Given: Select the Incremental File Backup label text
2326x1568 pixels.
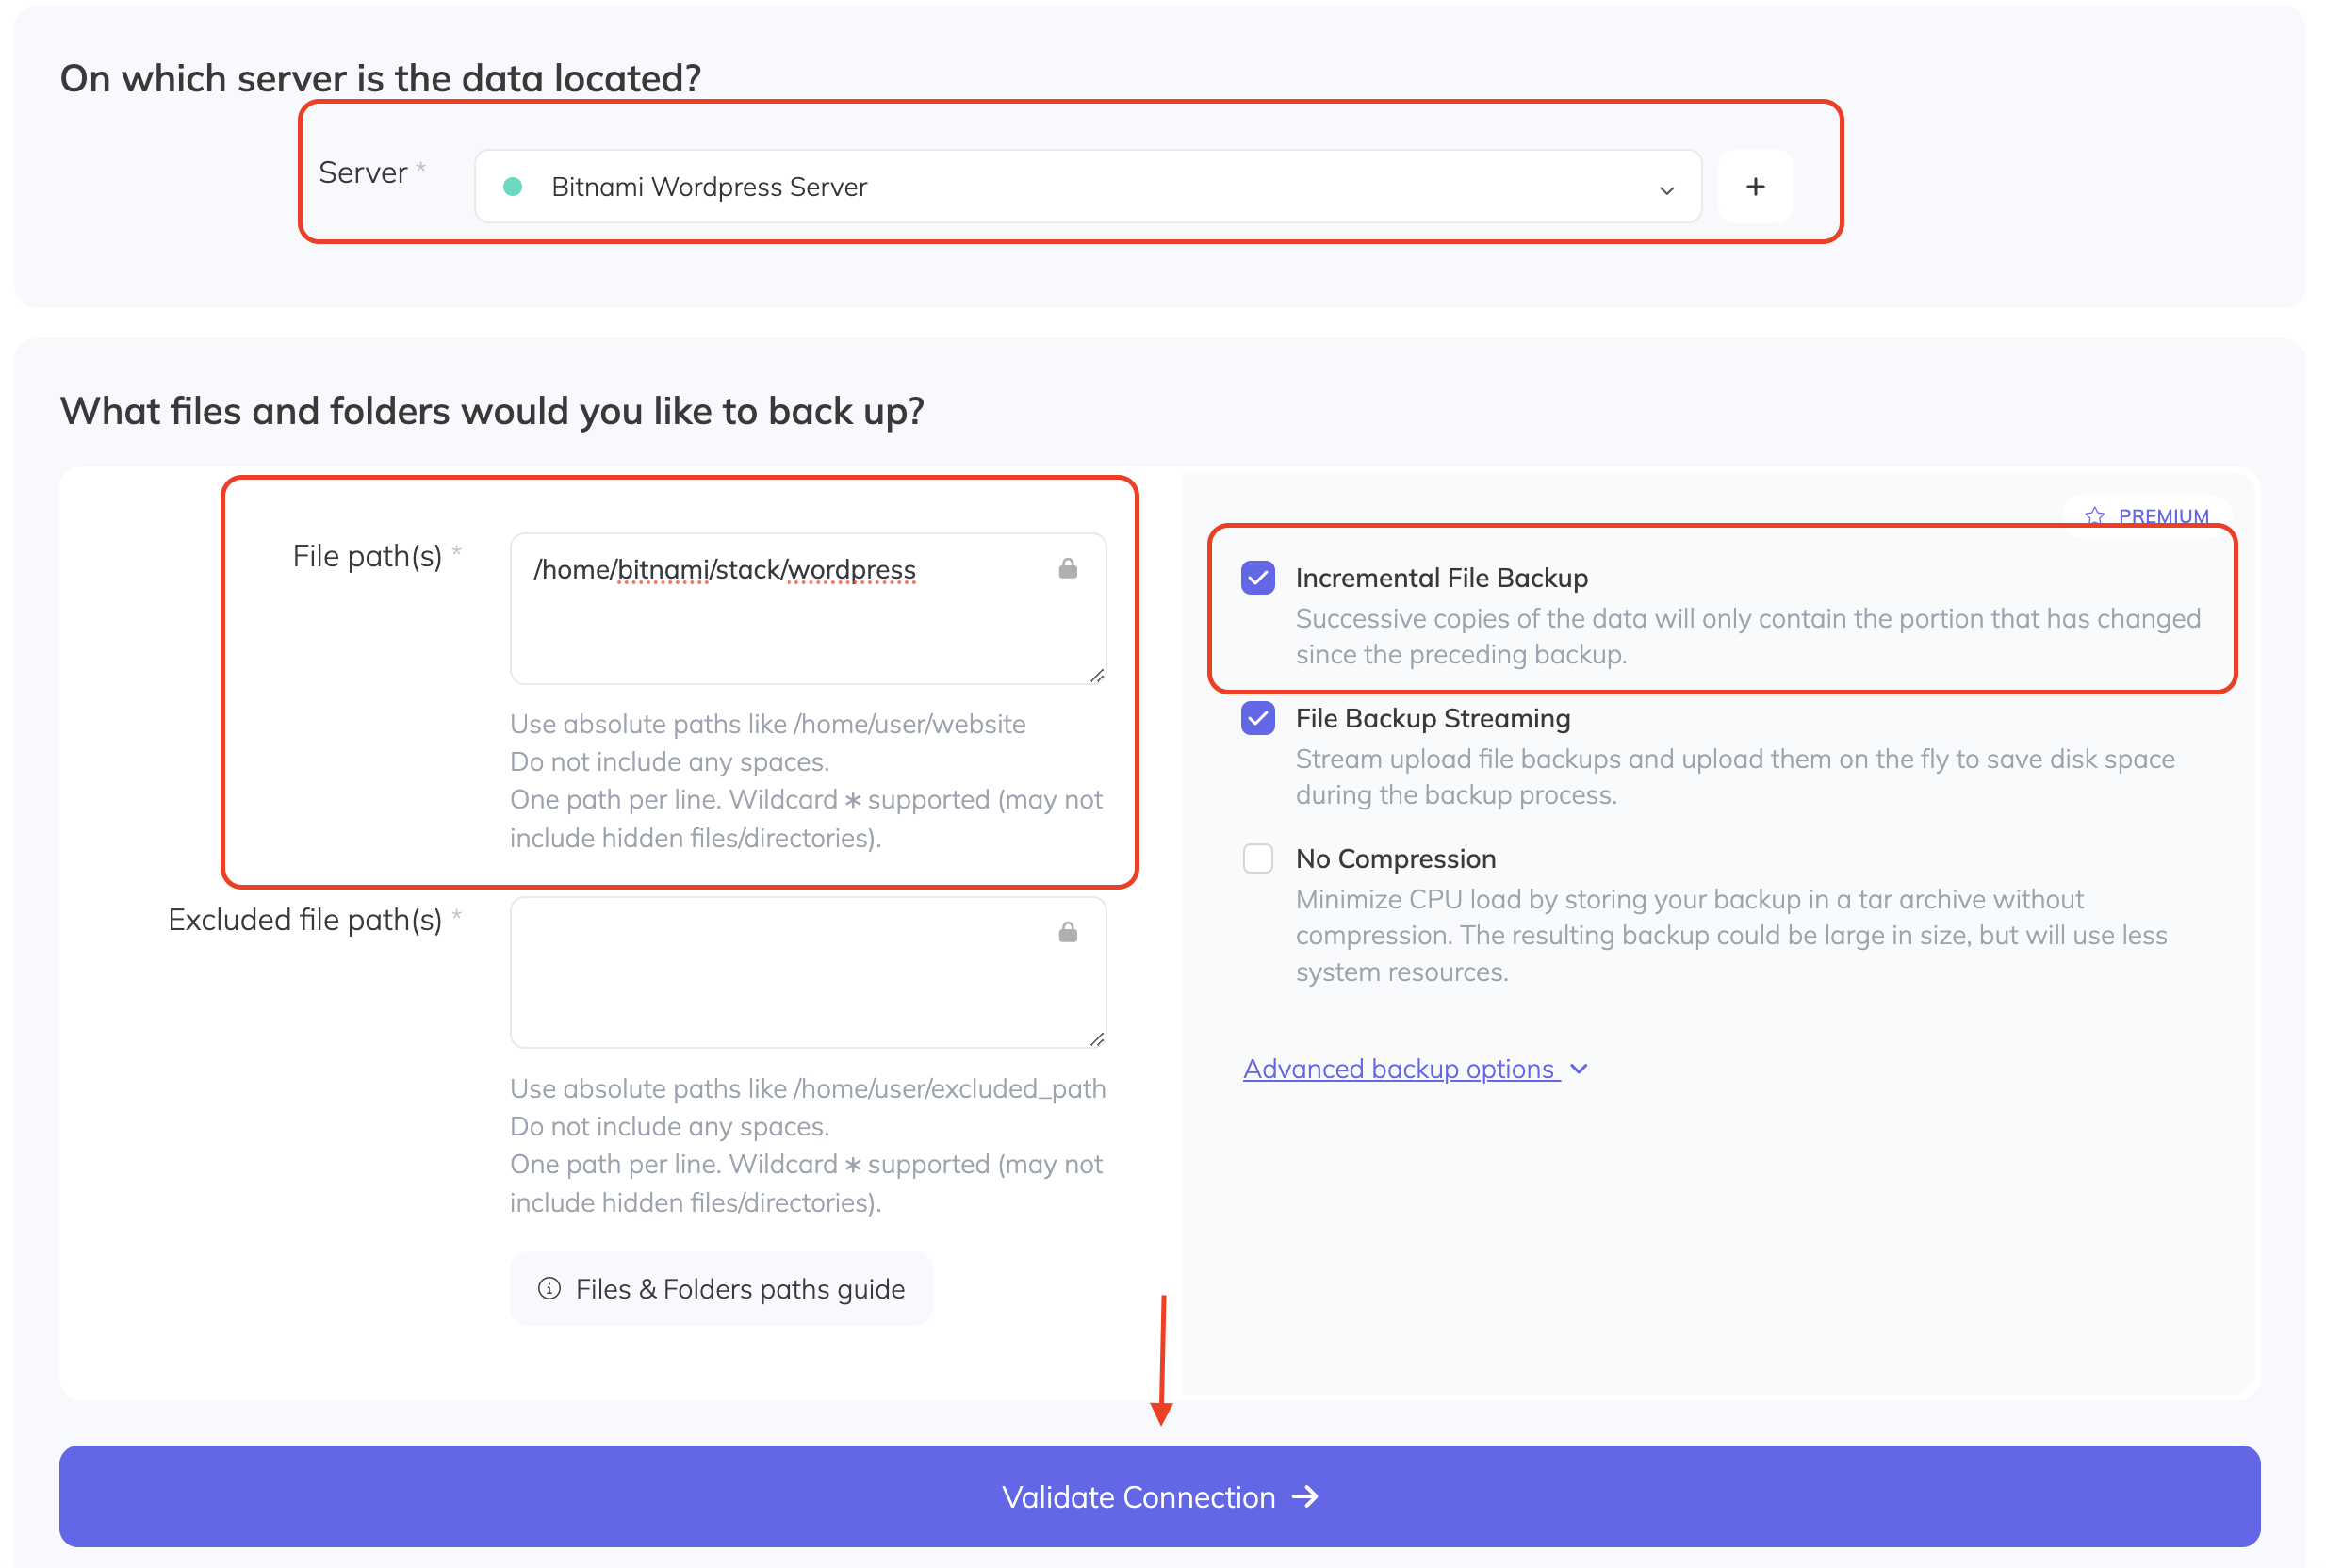Looking at the screenshot, I should click(x=1442, y=577).
